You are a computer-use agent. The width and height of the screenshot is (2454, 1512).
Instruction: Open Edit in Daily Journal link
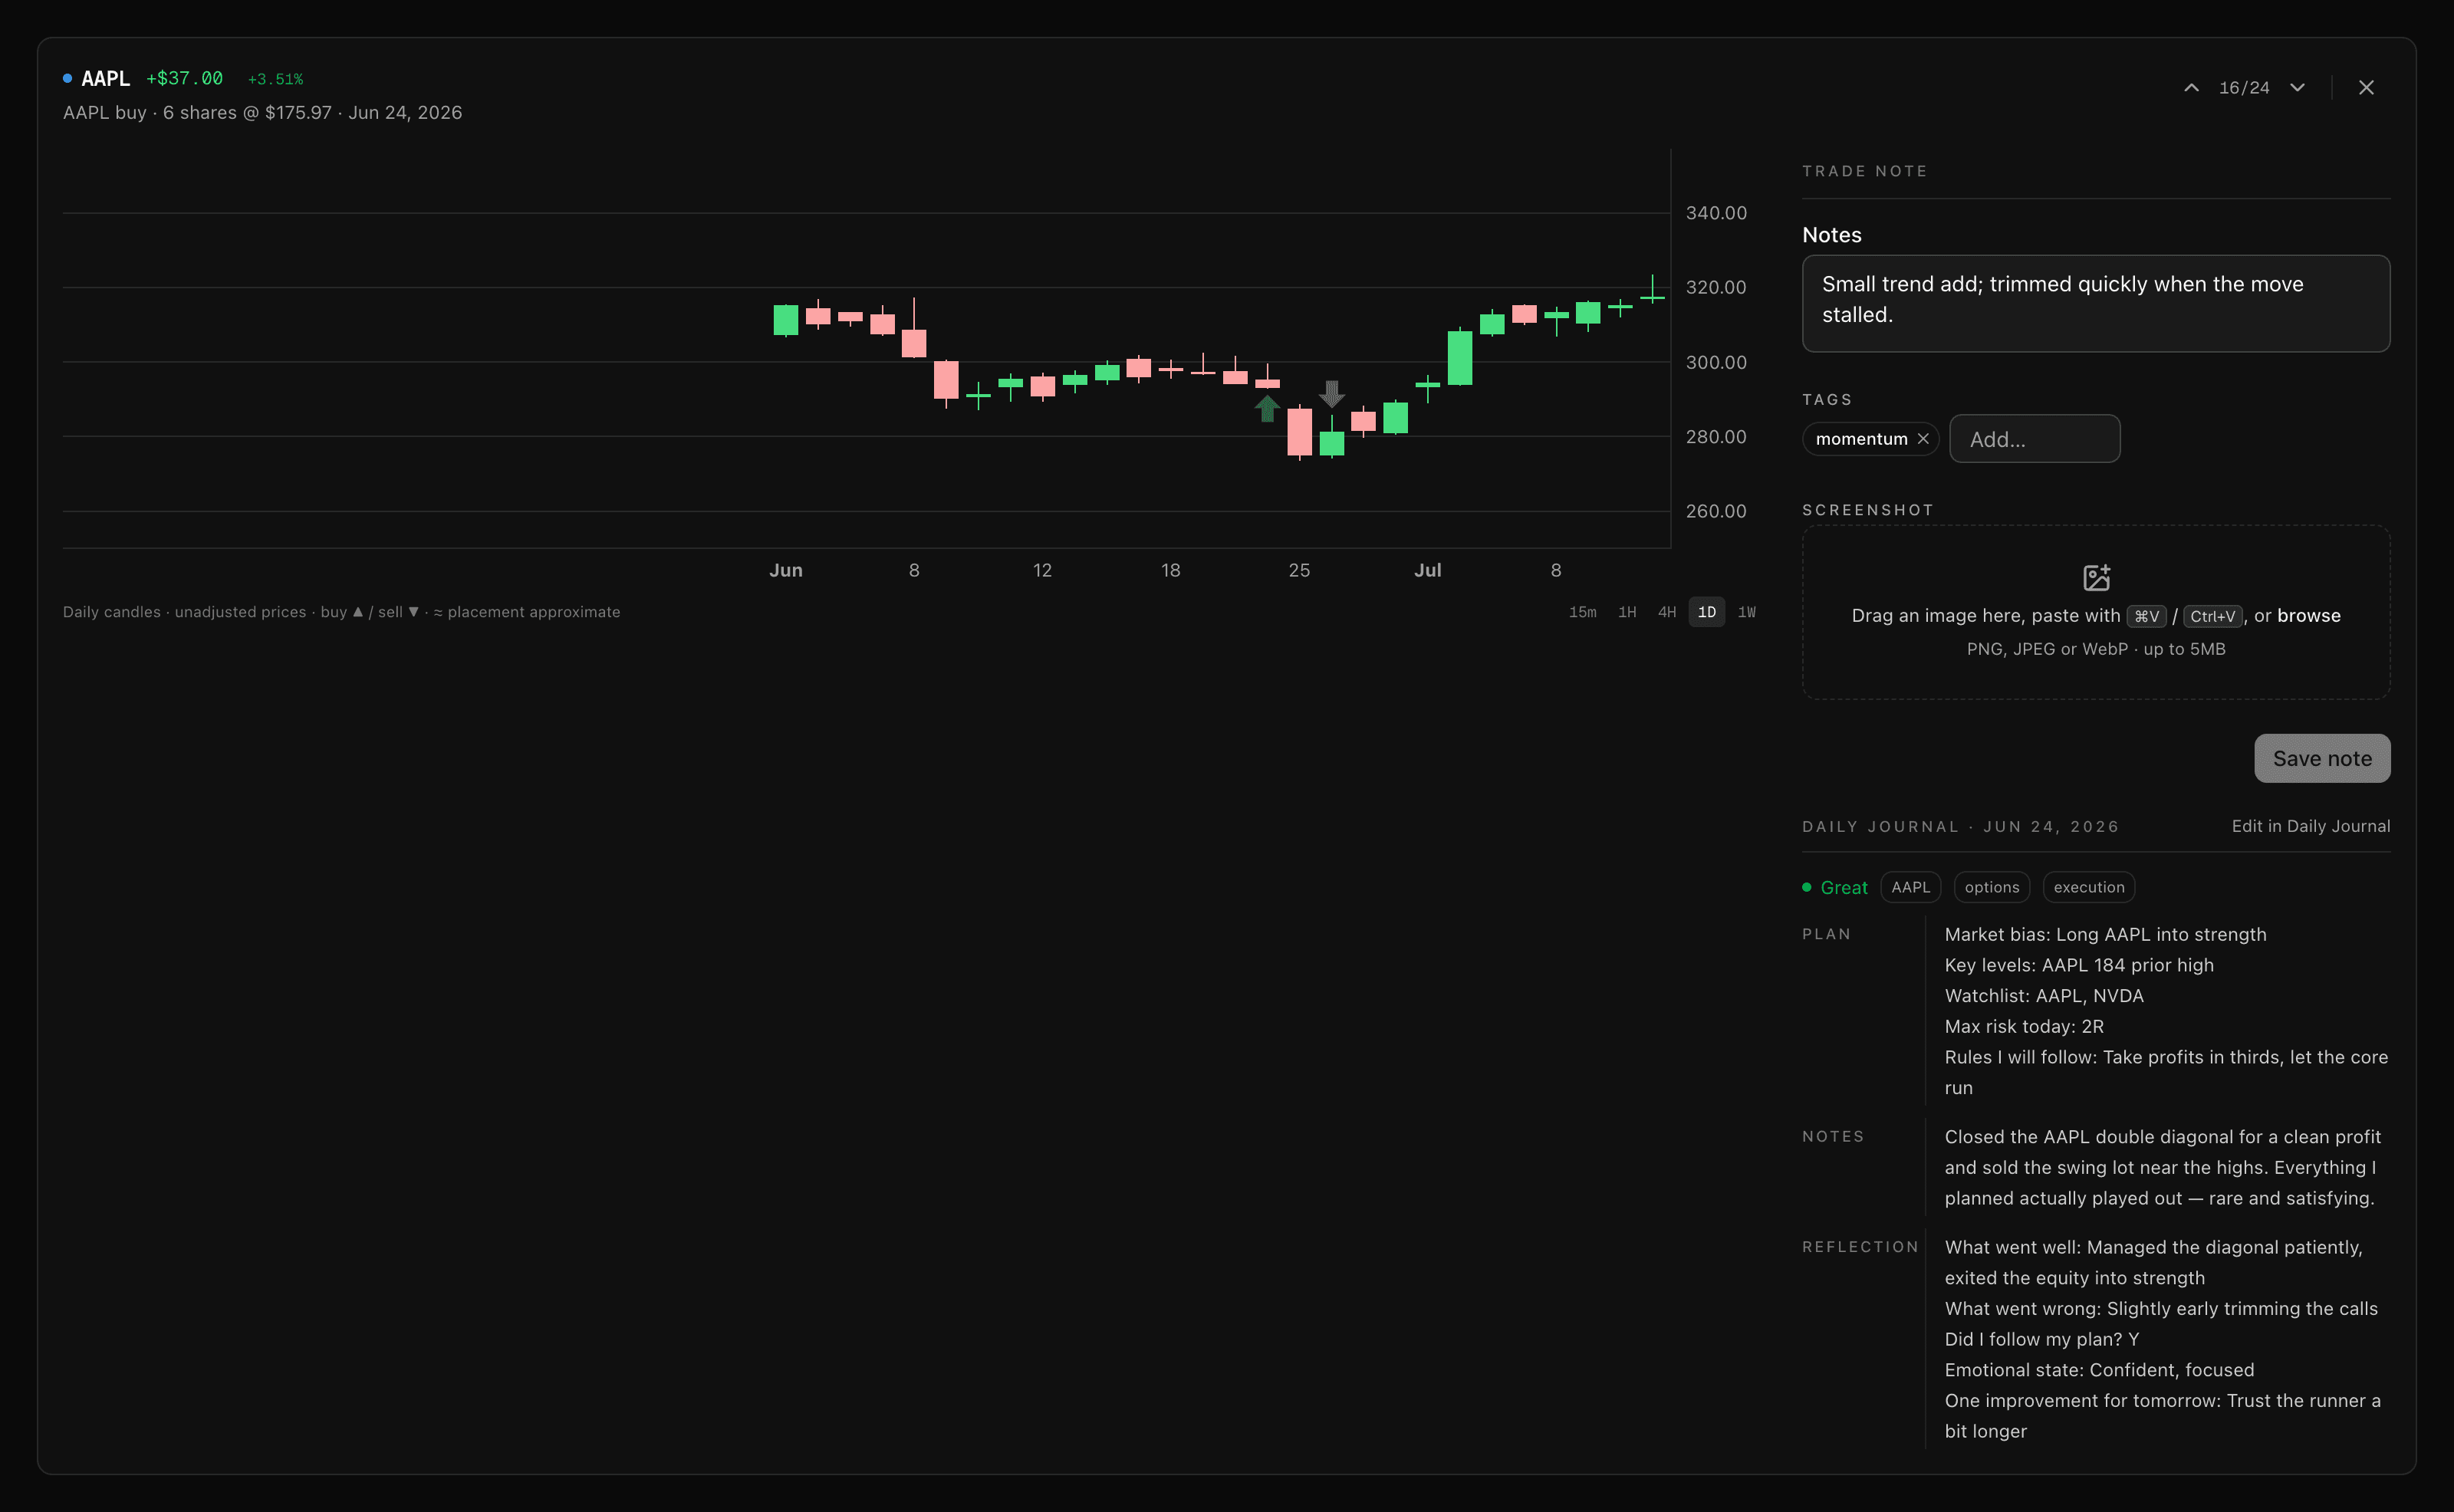pyautogui.click(x=2311, y=826)
